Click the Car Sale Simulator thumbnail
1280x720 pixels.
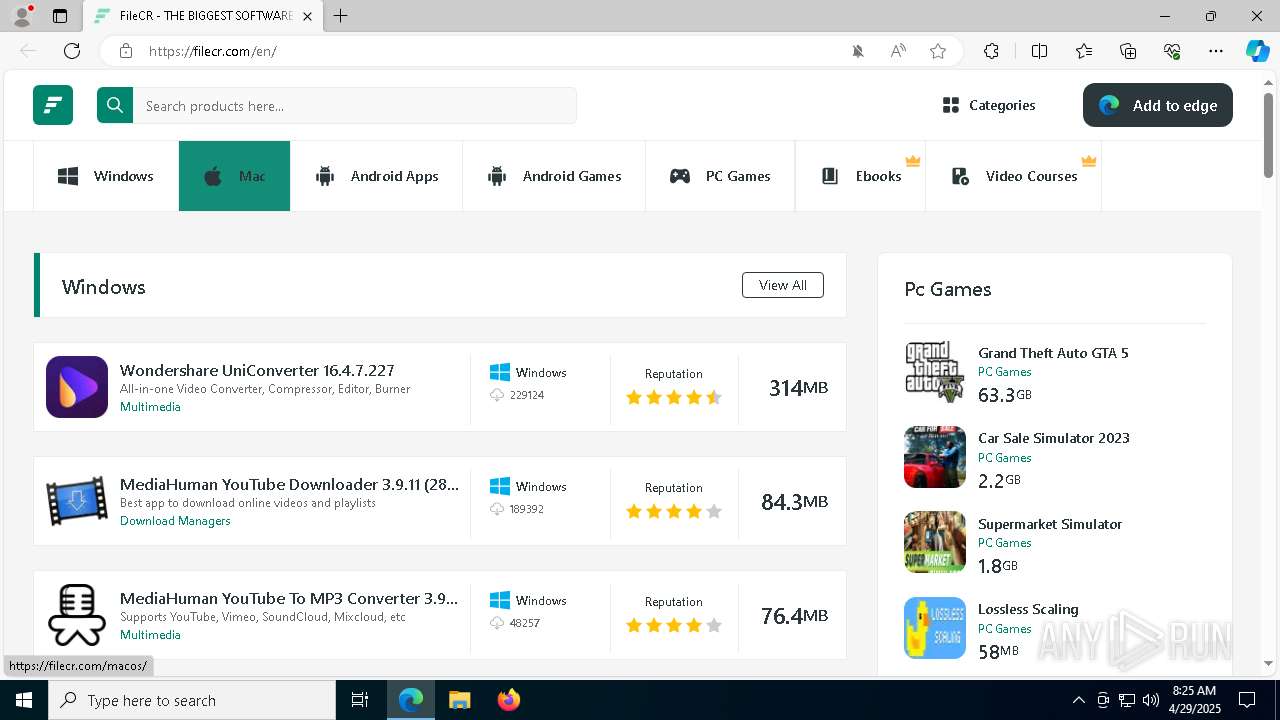(935, 457)
